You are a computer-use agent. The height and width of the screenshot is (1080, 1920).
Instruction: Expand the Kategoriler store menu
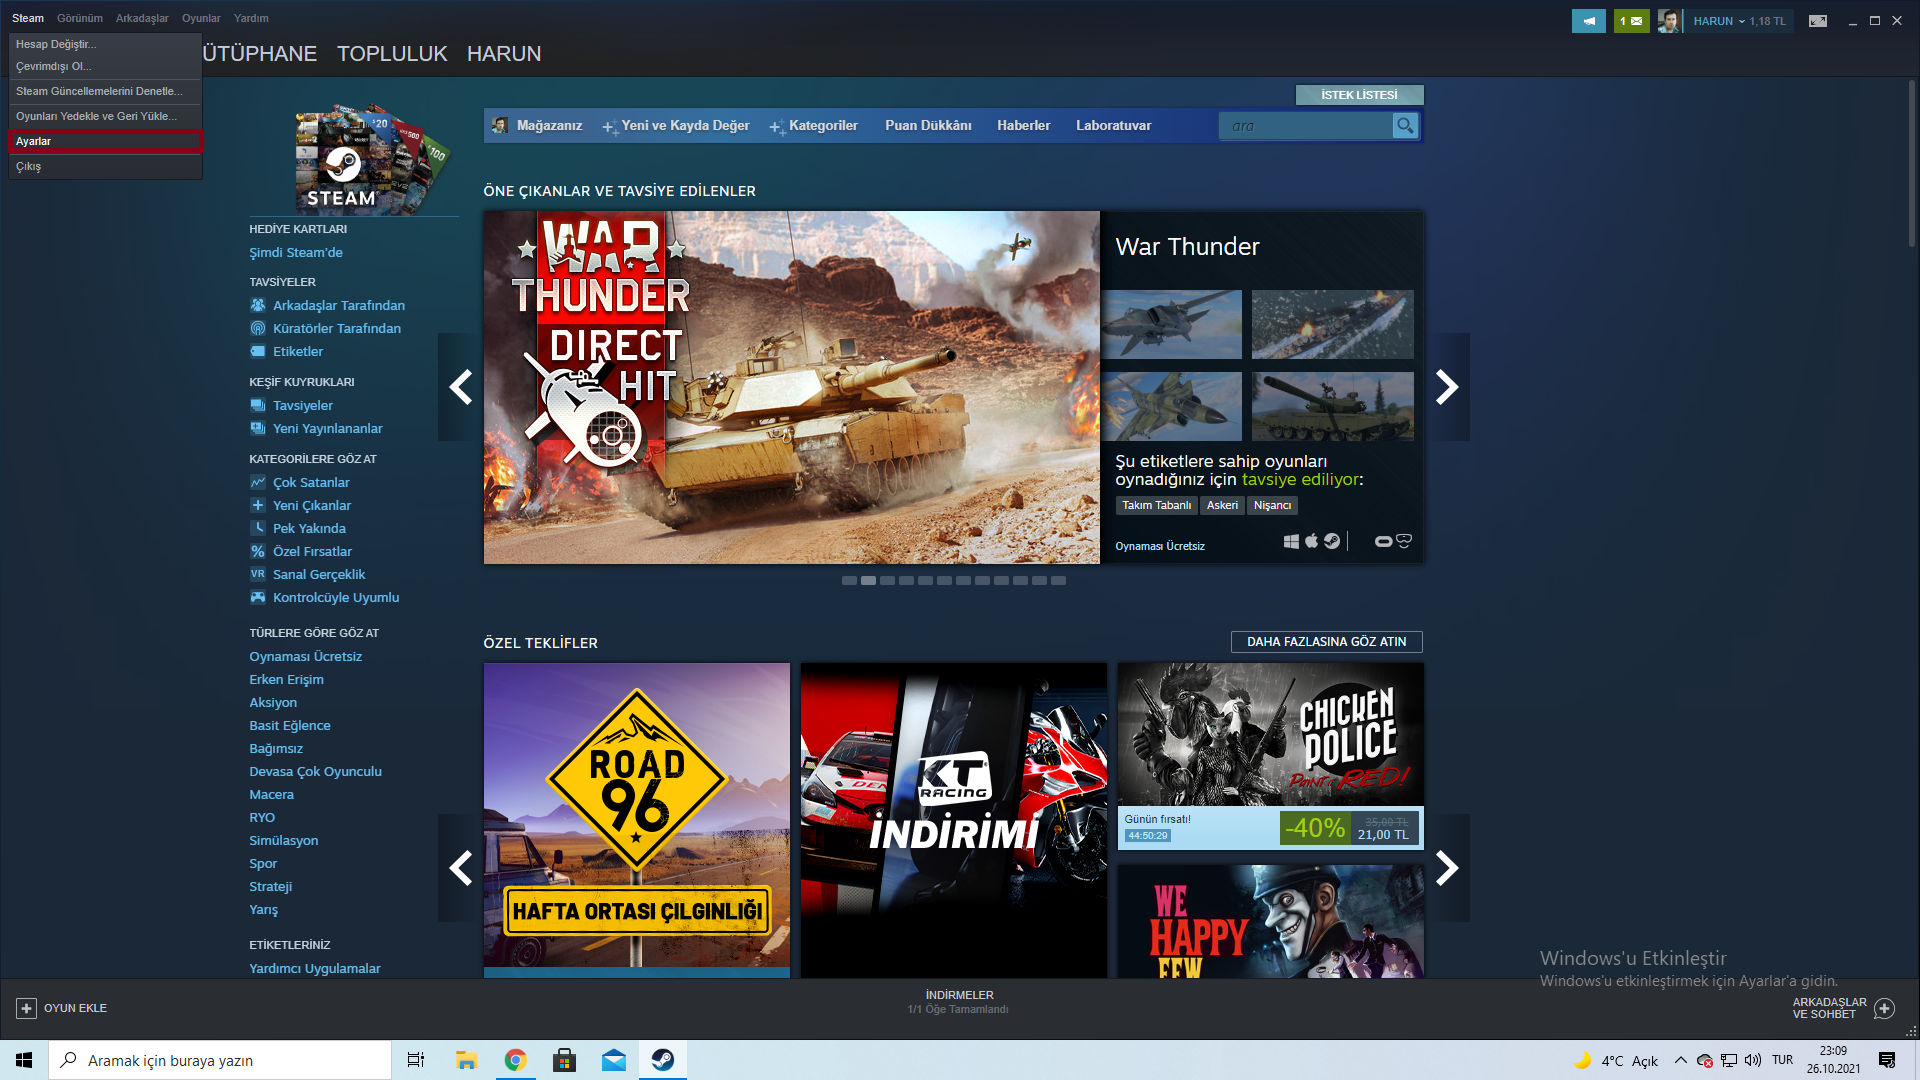[822, 126]
